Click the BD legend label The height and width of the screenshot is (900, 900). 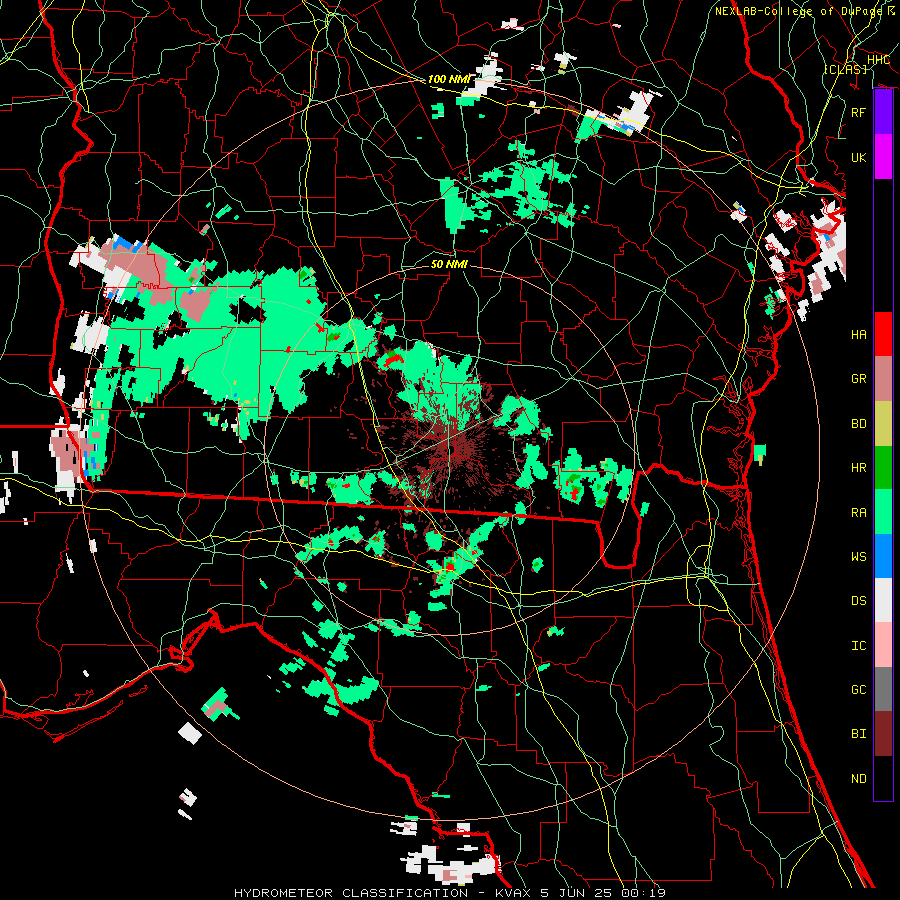(859, 424)
